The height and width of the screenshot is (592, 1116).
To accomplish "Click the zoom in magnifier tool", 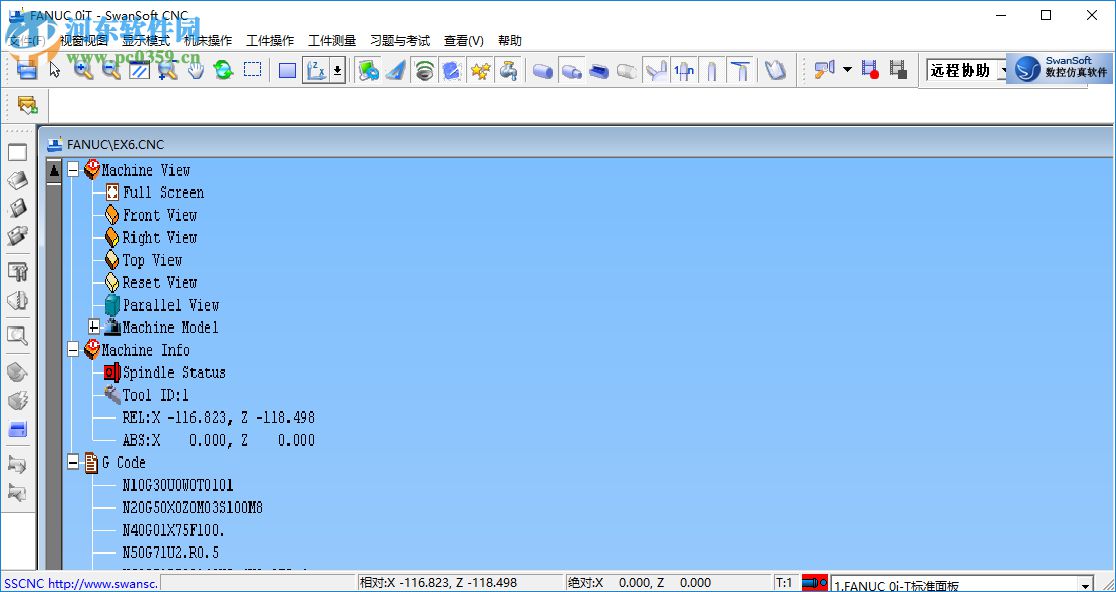I will [83, 70].
